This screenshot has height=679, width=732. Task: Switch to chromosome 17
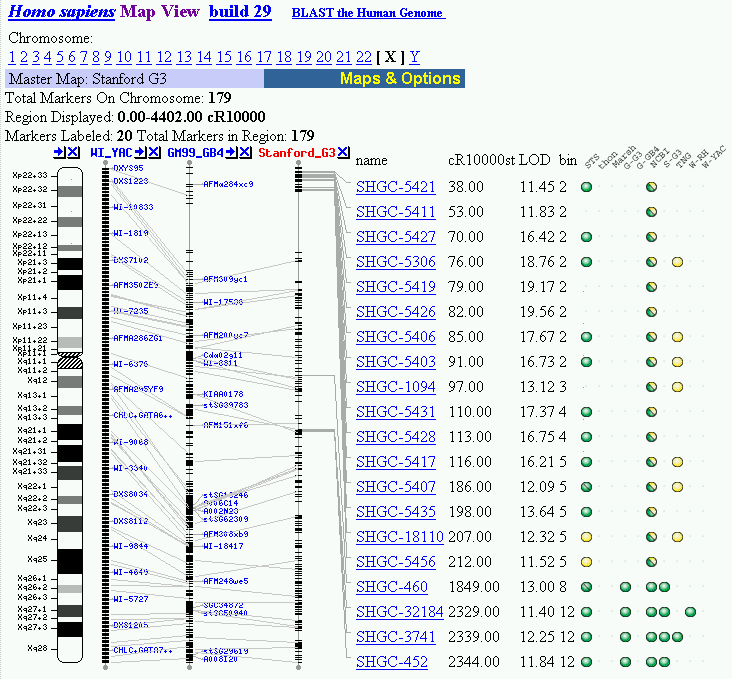(x=264, y=57)
